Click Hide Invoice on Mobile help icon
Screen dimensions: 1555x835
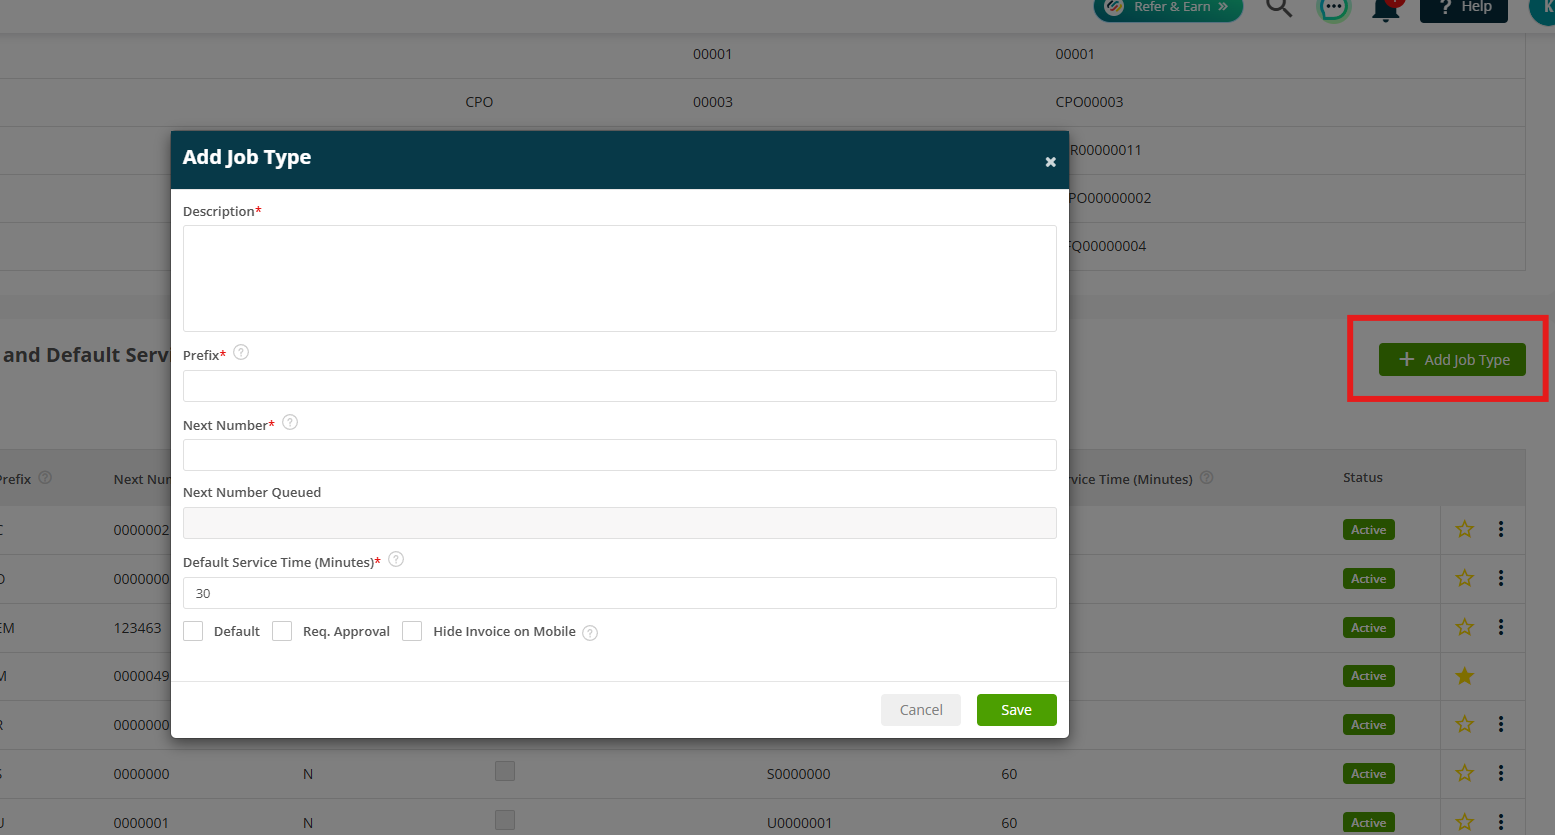tap(590, 633)
